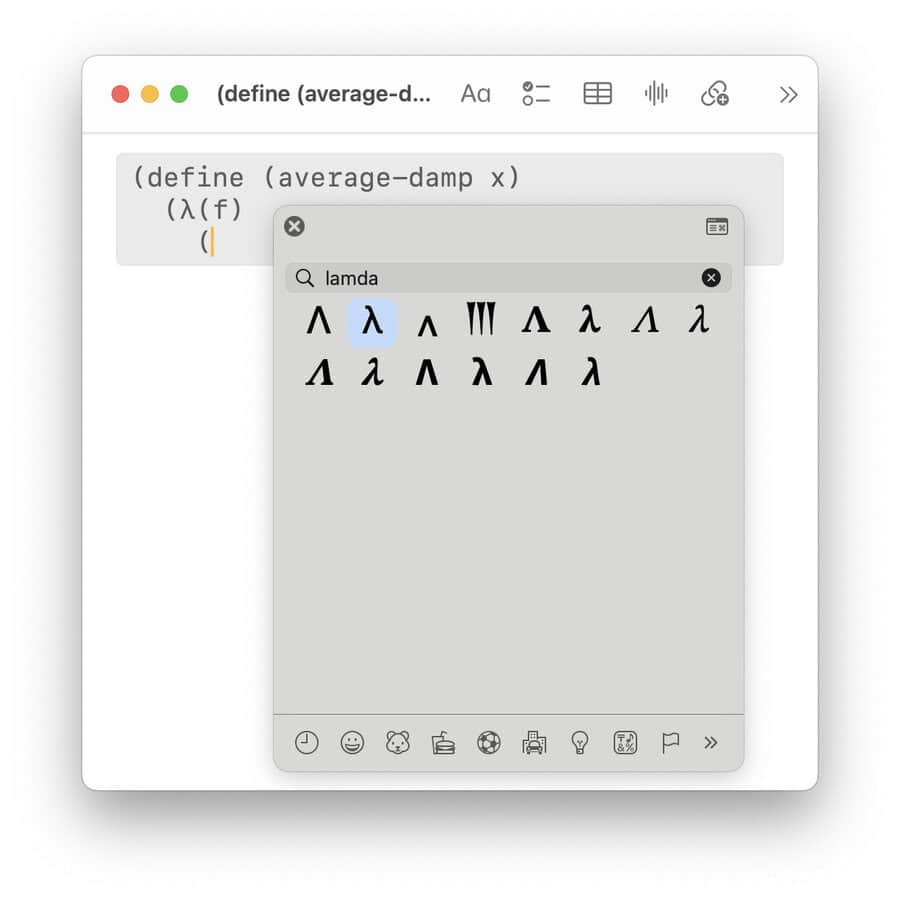Close the character picker popup

click(x=294, y=226)
